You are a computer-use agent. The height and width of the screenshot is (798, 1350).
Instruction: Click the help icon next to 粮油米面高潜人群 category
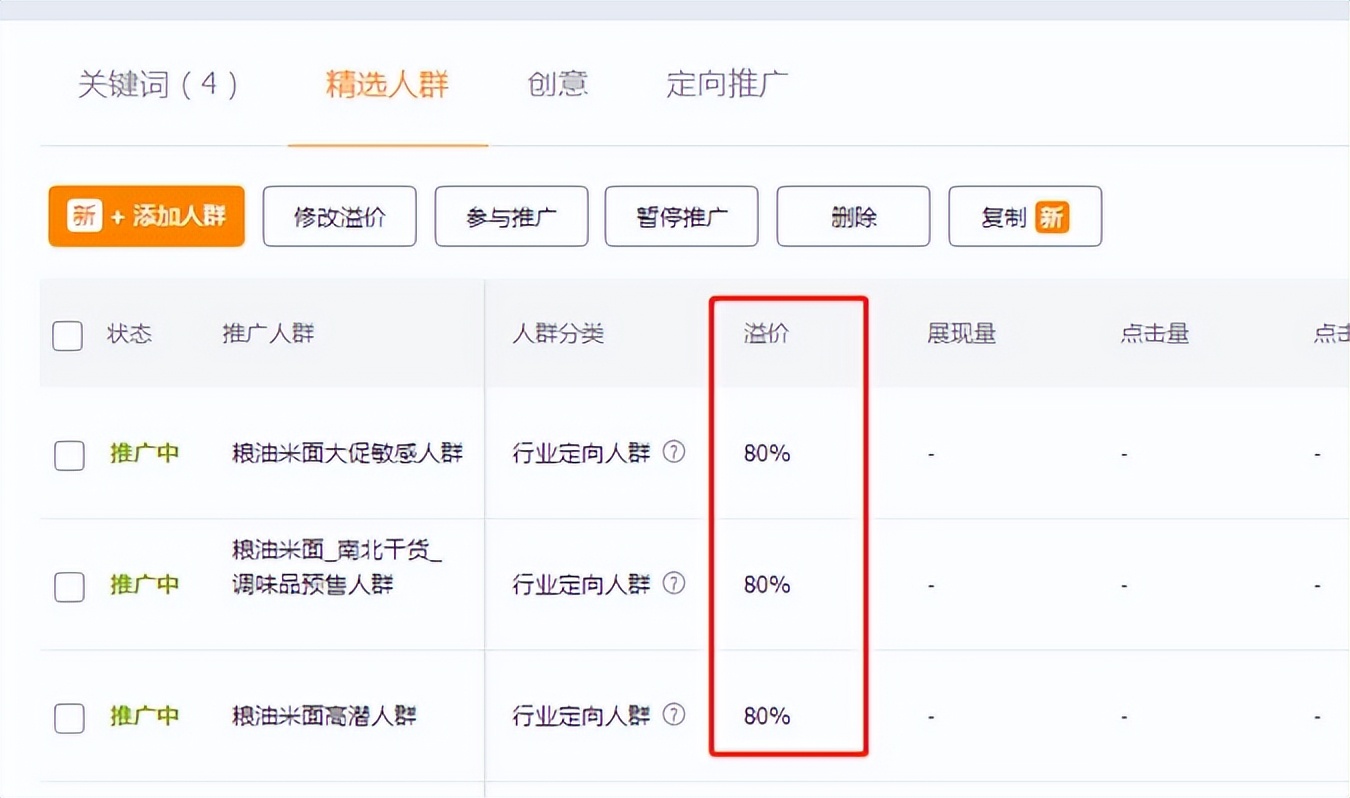pos(675,715)
